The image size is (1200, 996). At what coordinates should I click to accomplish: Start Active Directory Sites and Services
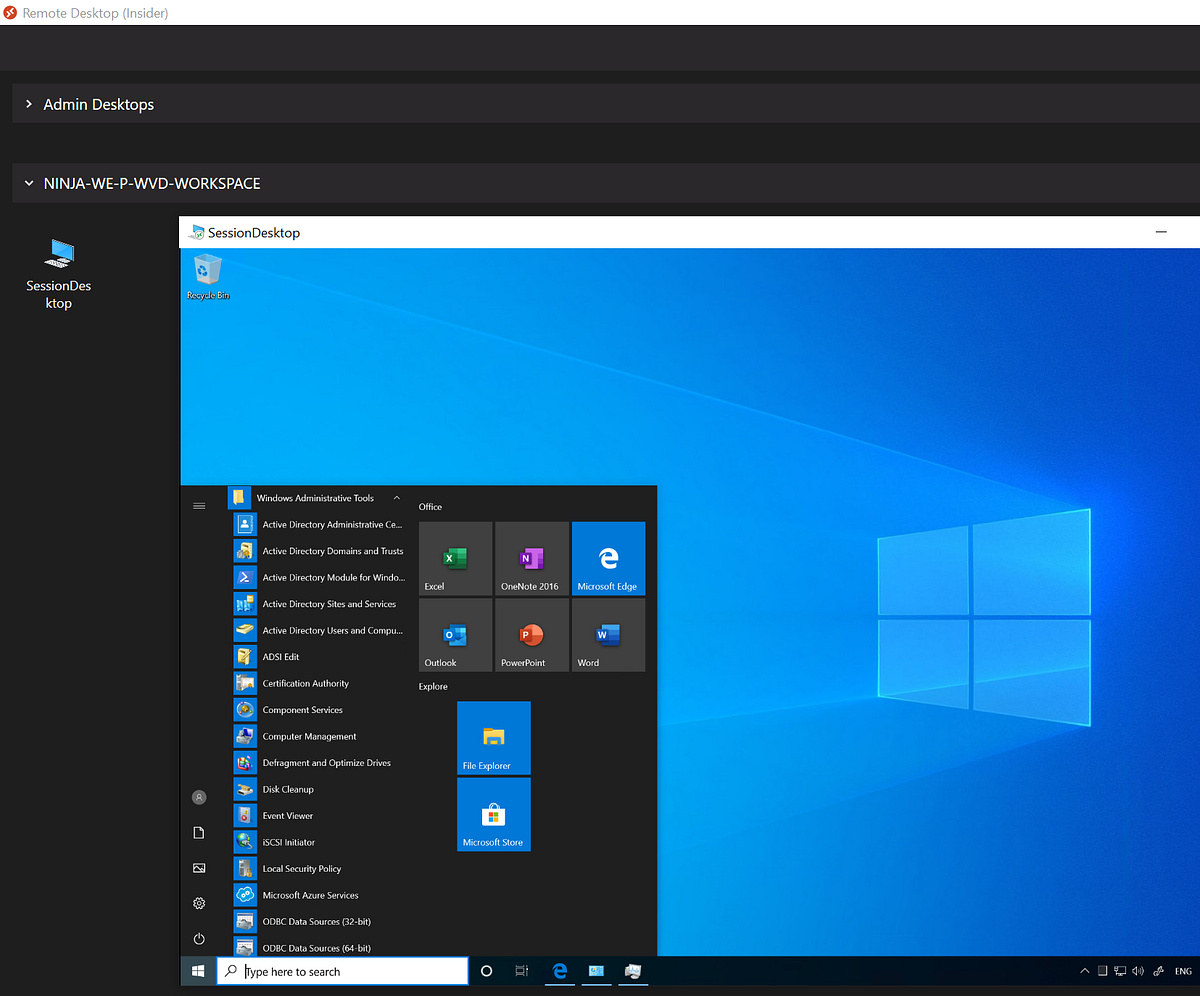tap(318, 604)
